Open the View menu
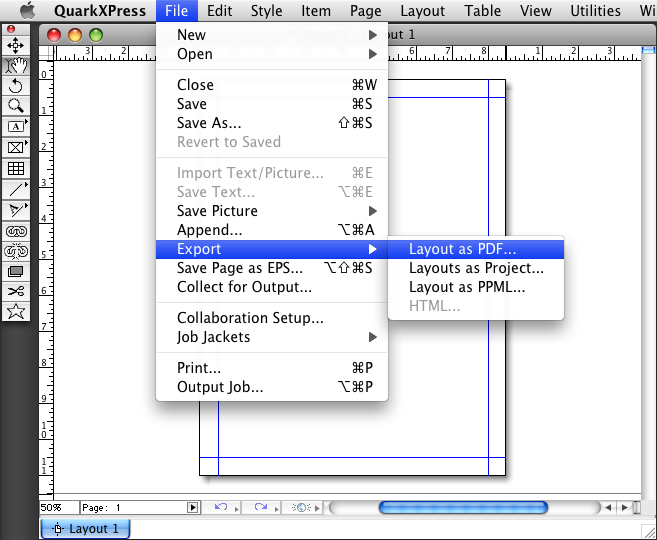This screenshot has width=657, height=540. (535, 10)
